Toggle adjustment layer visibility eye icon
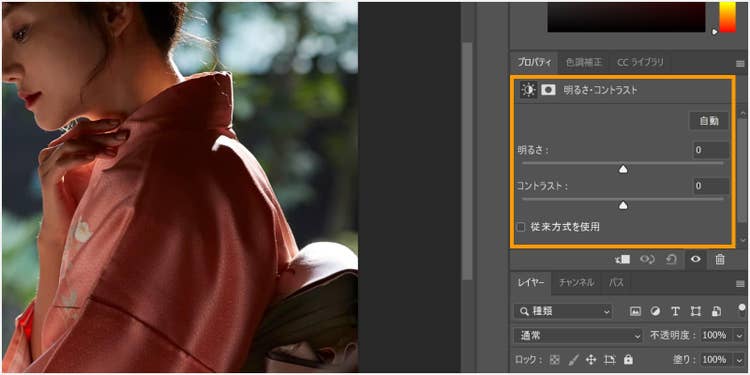The image size is (750, 375). (x=695, y=259)
